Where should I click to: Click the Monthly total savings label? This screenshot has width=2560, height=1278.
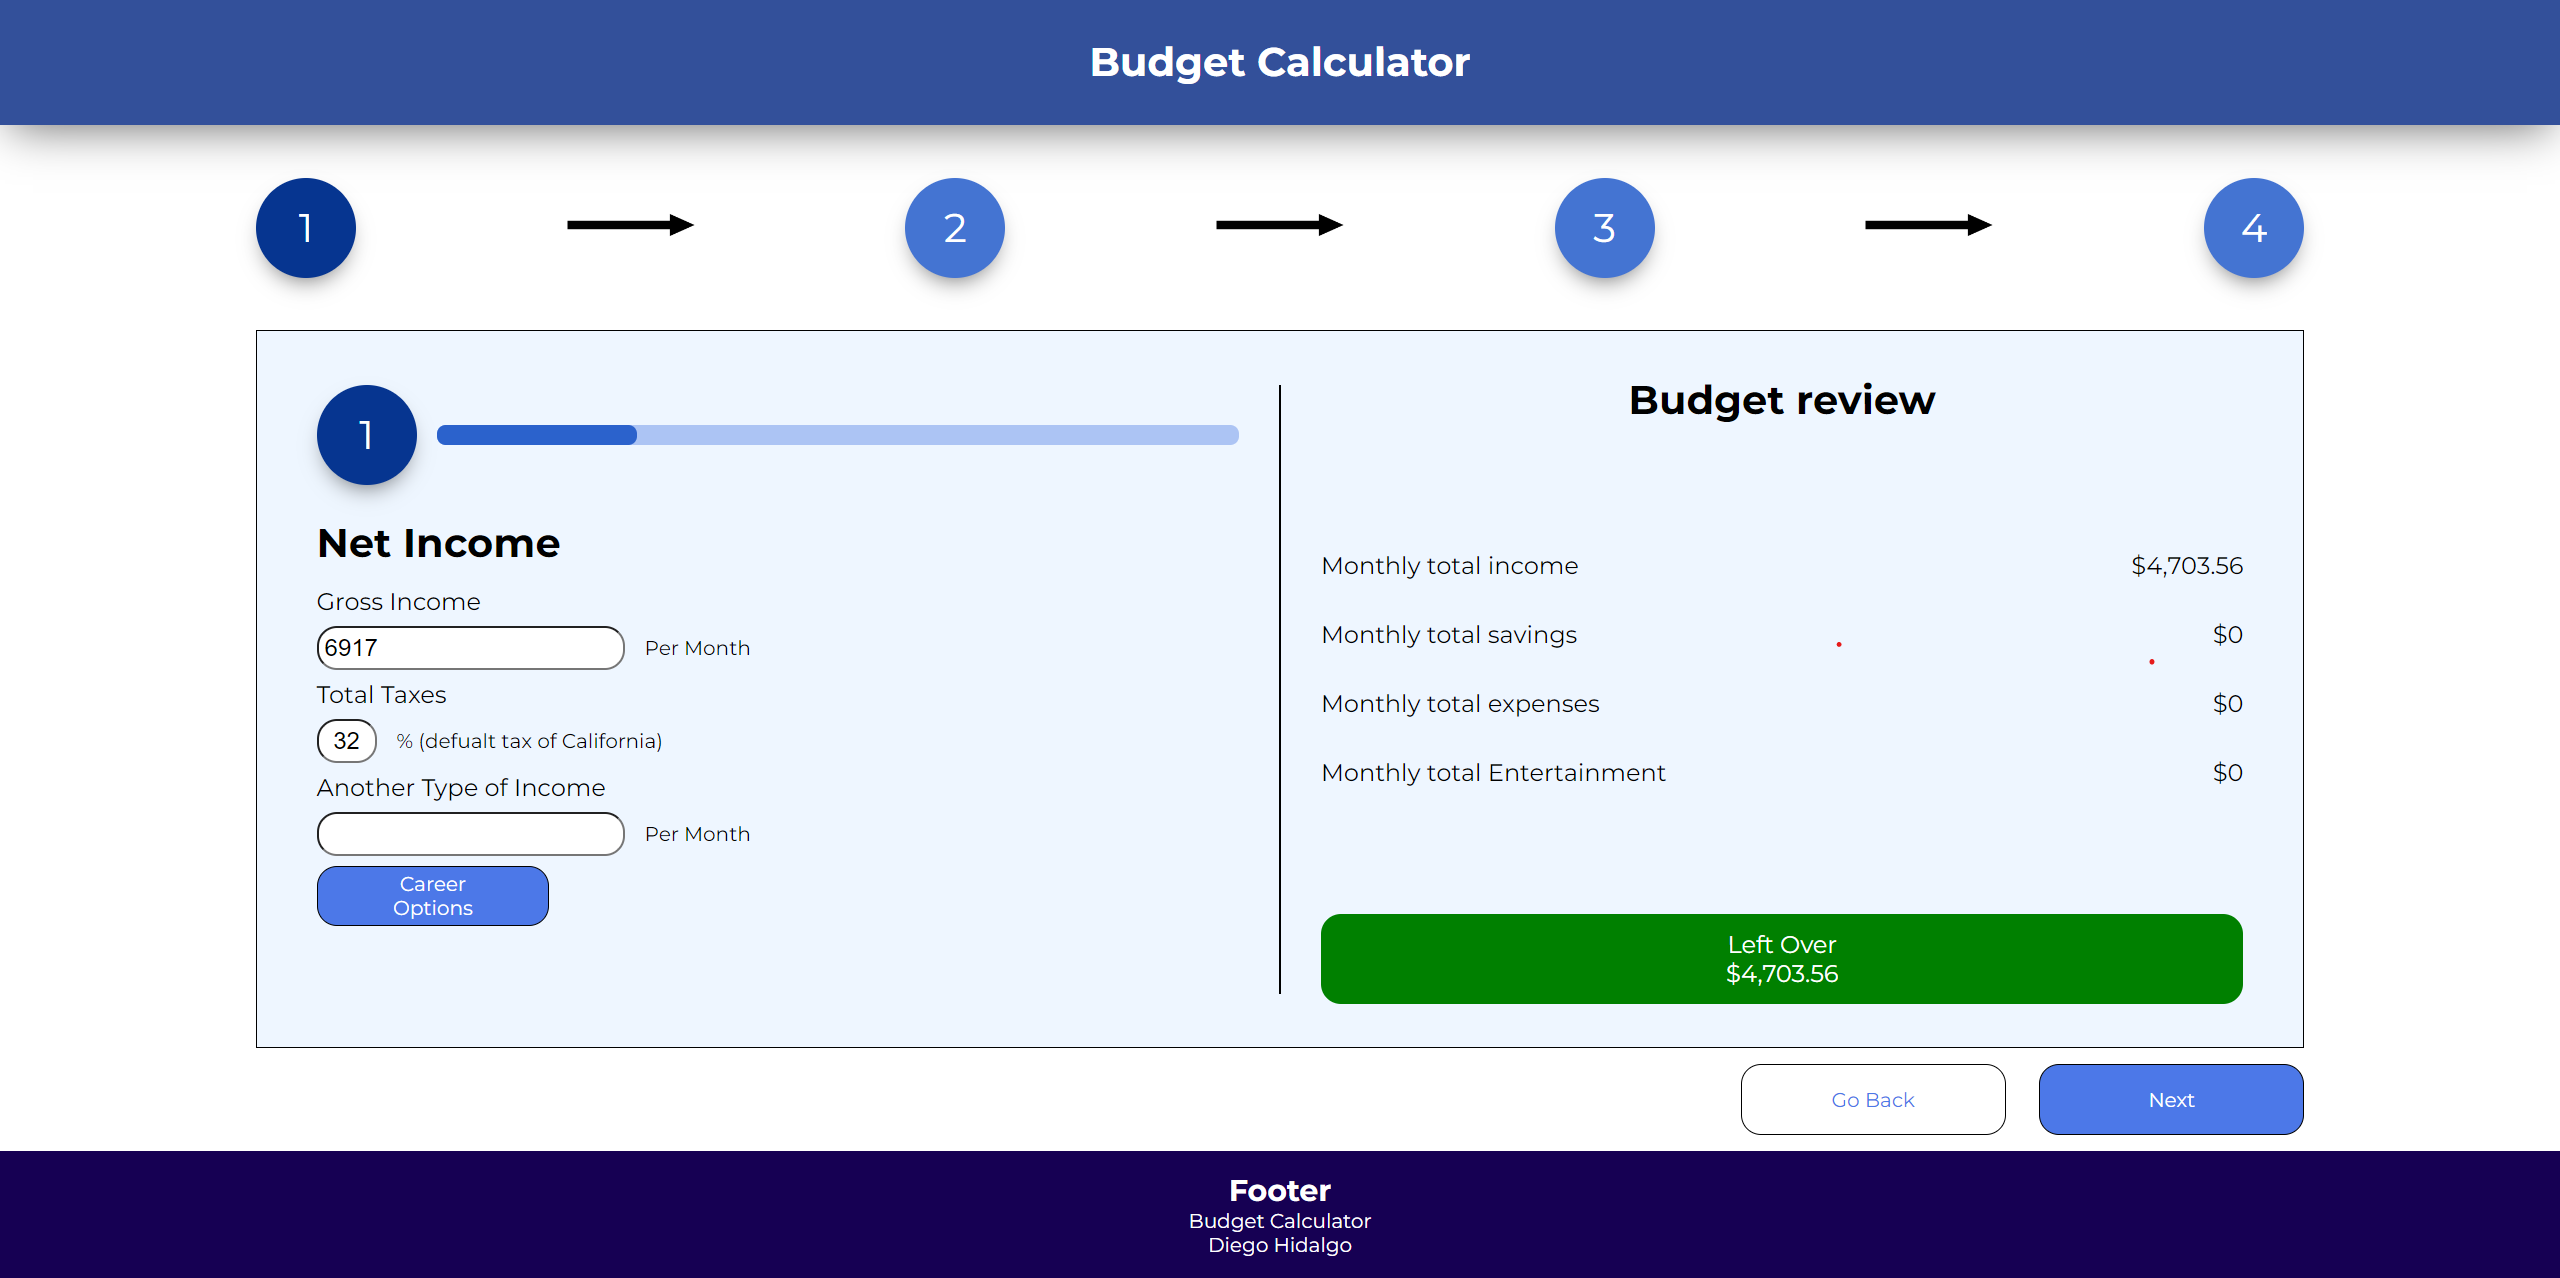pos(1449,635)
